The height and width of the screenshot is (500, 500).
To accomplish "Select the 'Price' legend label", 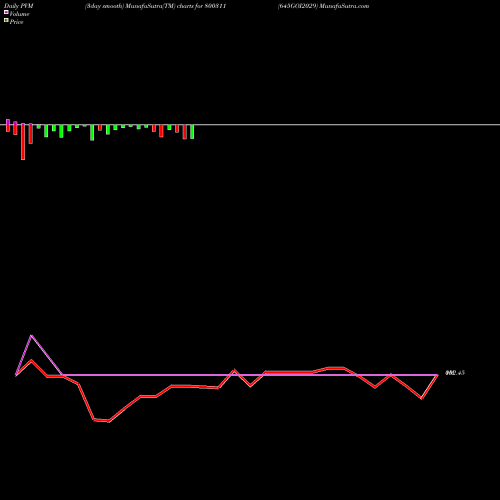I will click(x=17, y=22).
